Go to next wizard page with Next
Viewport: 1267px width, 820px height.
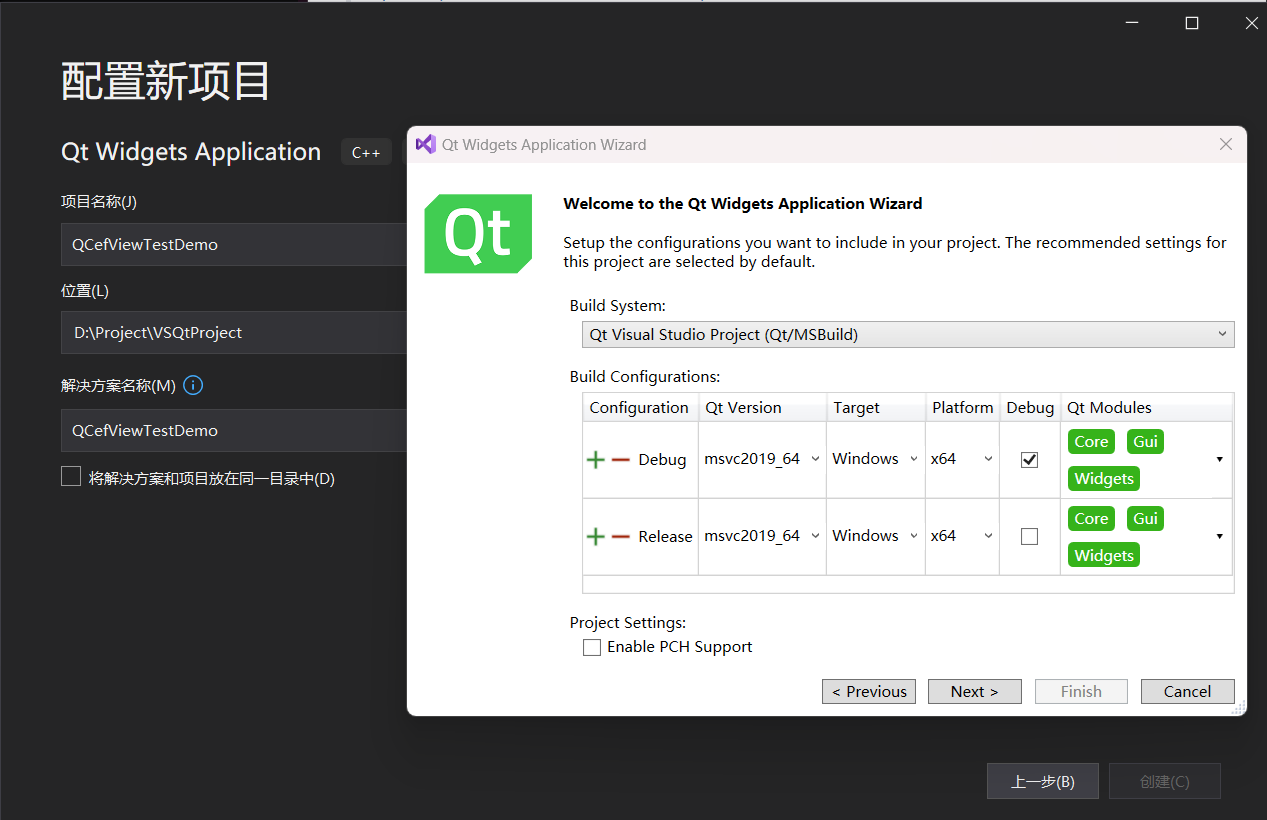(x=975, y=692)
